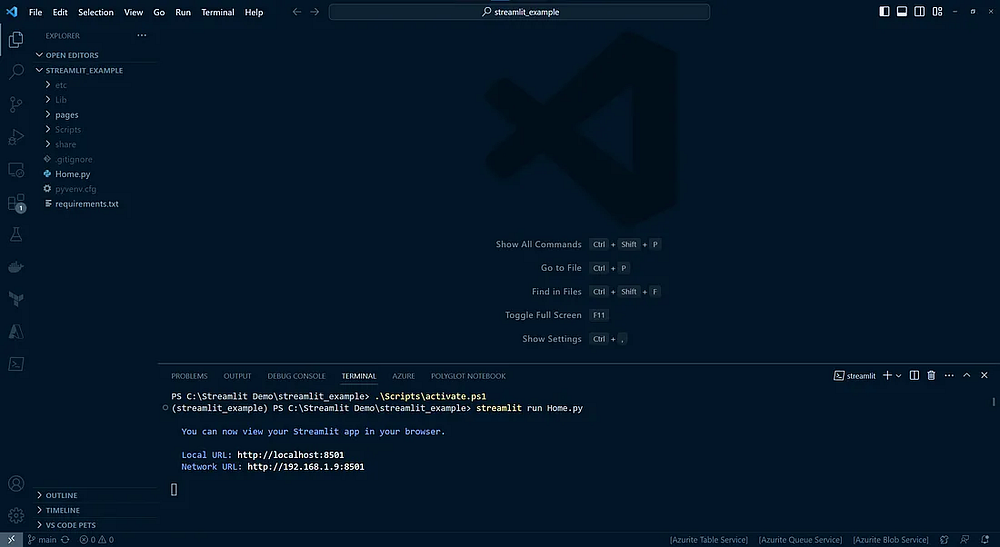Open the File menu

click(x=35, y=12)
